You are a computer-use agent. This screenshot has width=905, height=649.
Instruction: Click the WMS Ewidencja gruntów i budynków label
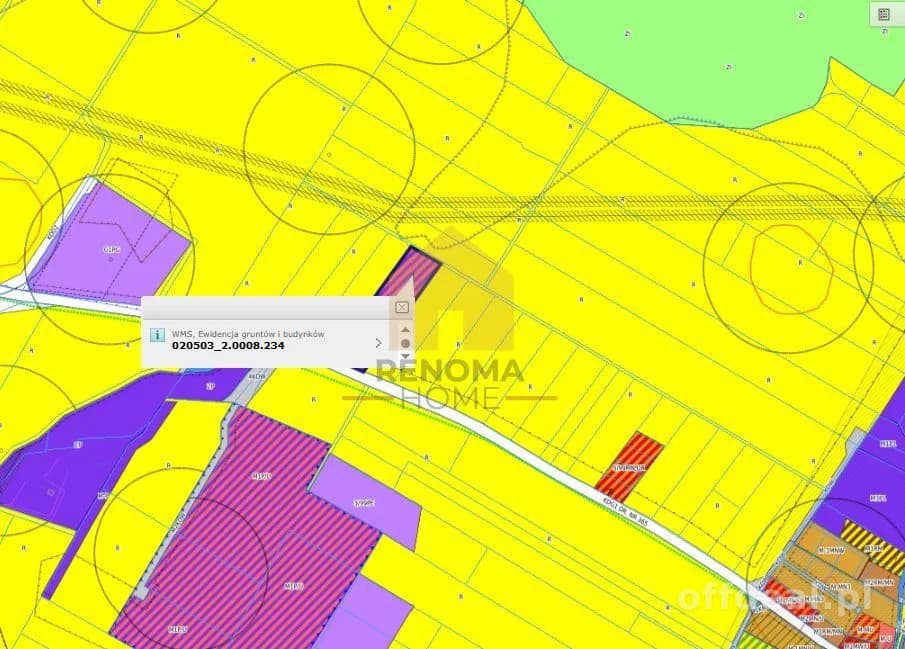coord(248,334)
